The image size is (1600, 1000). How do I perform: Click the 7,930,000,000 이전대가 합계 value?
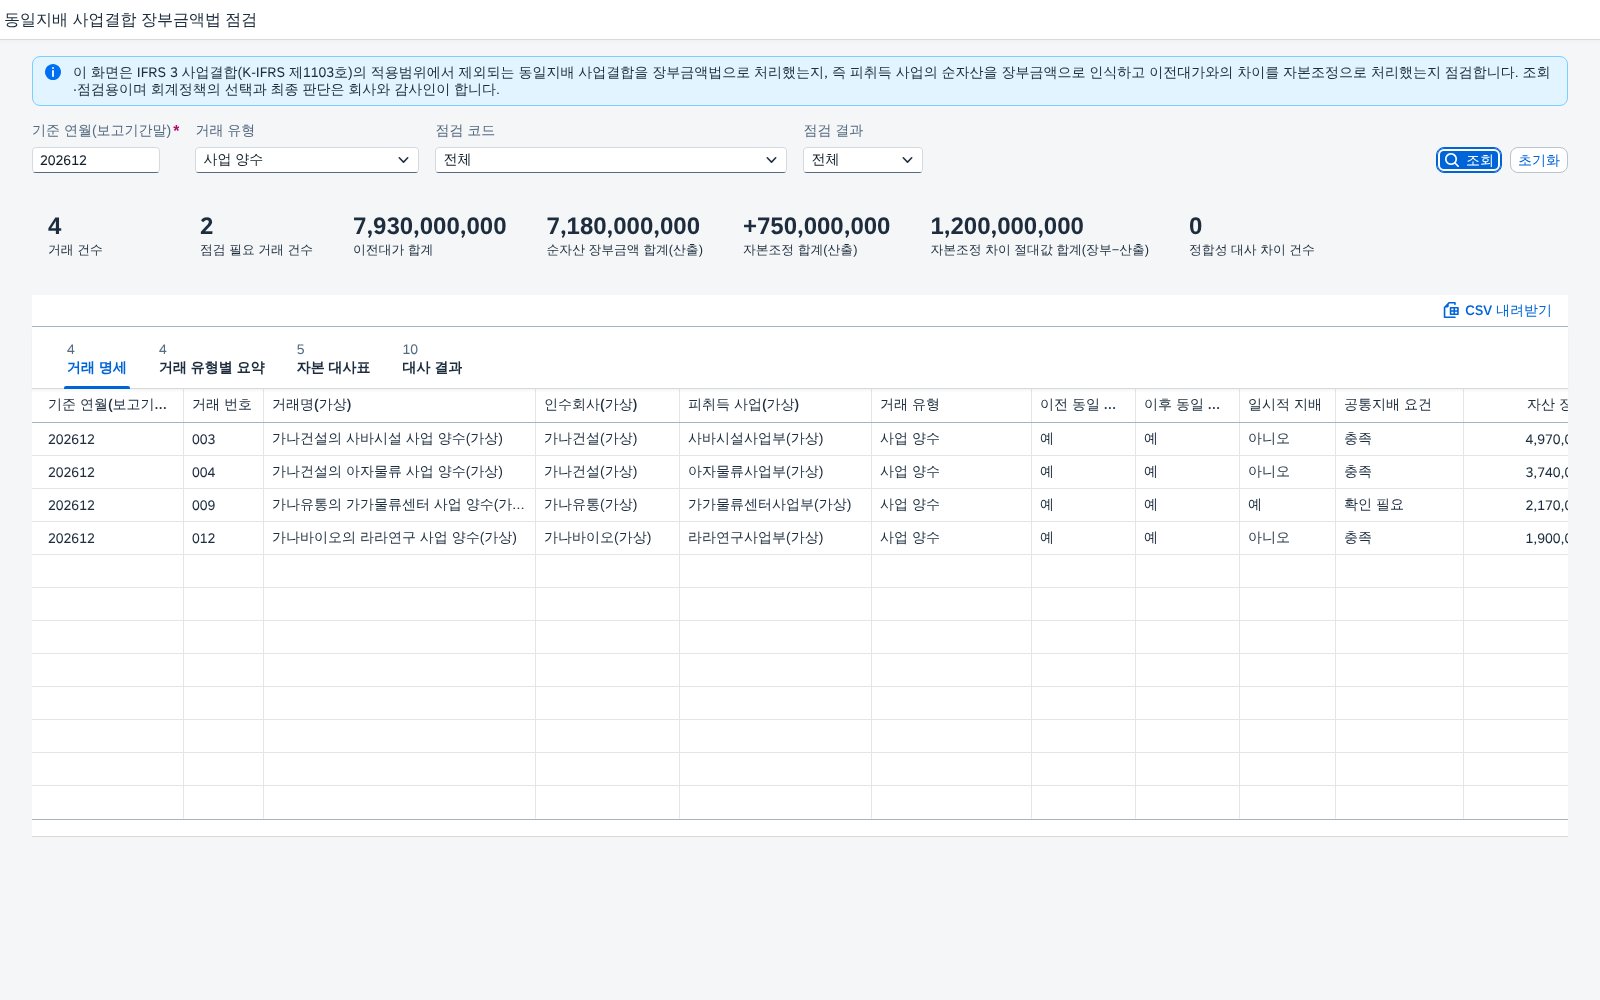tap(430, 226)
